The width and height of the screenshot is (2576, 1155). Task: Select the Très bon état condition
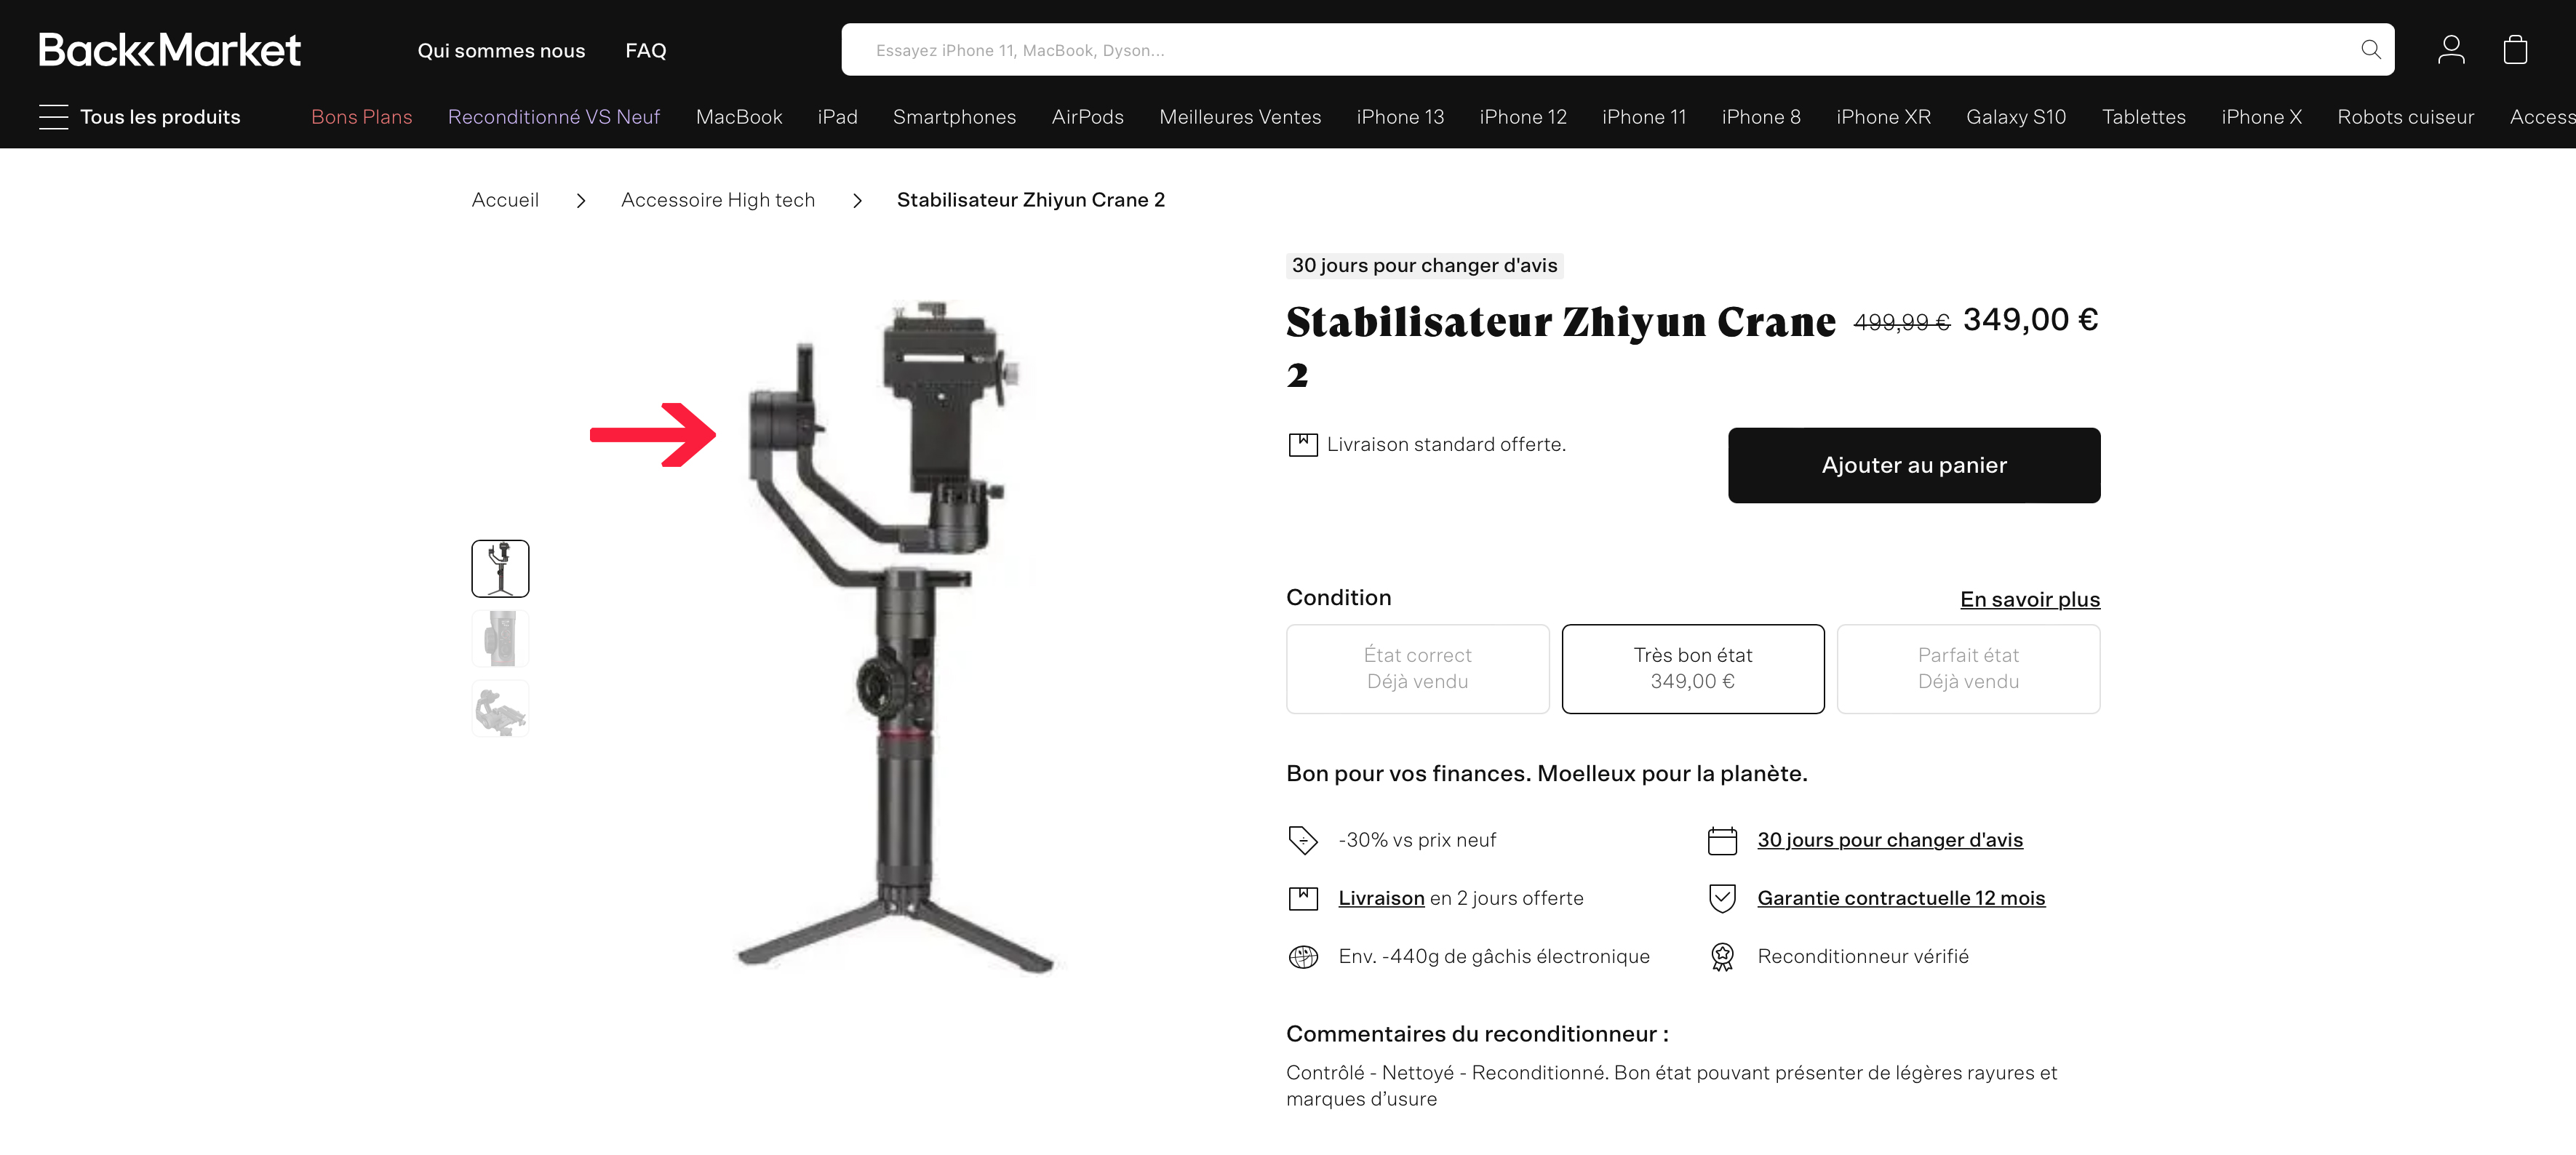click(1693, 668)
